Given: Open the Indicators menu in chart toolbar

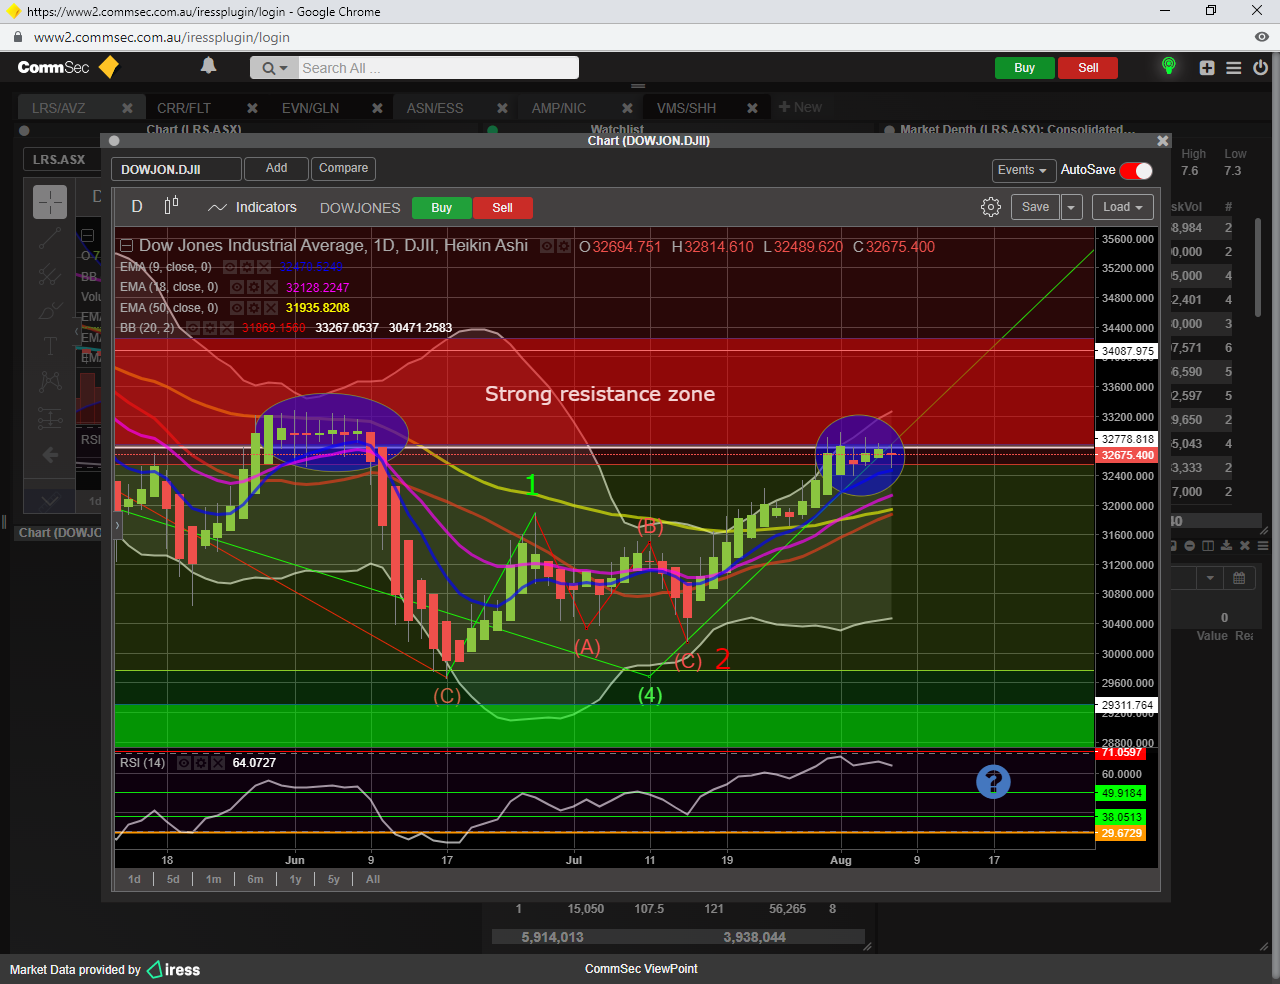Looking at the screenshot, I should pyautogui.click(x=252, y=207).
